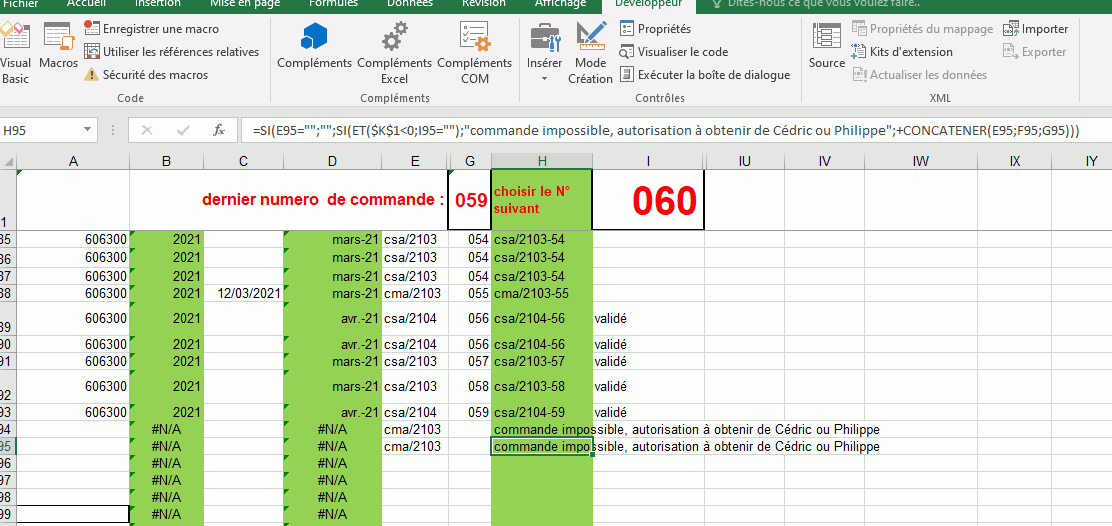Select the #N/A cell in column B row 96
Image resolution: width=1112 pixels, height=526 pixels.
167,464
